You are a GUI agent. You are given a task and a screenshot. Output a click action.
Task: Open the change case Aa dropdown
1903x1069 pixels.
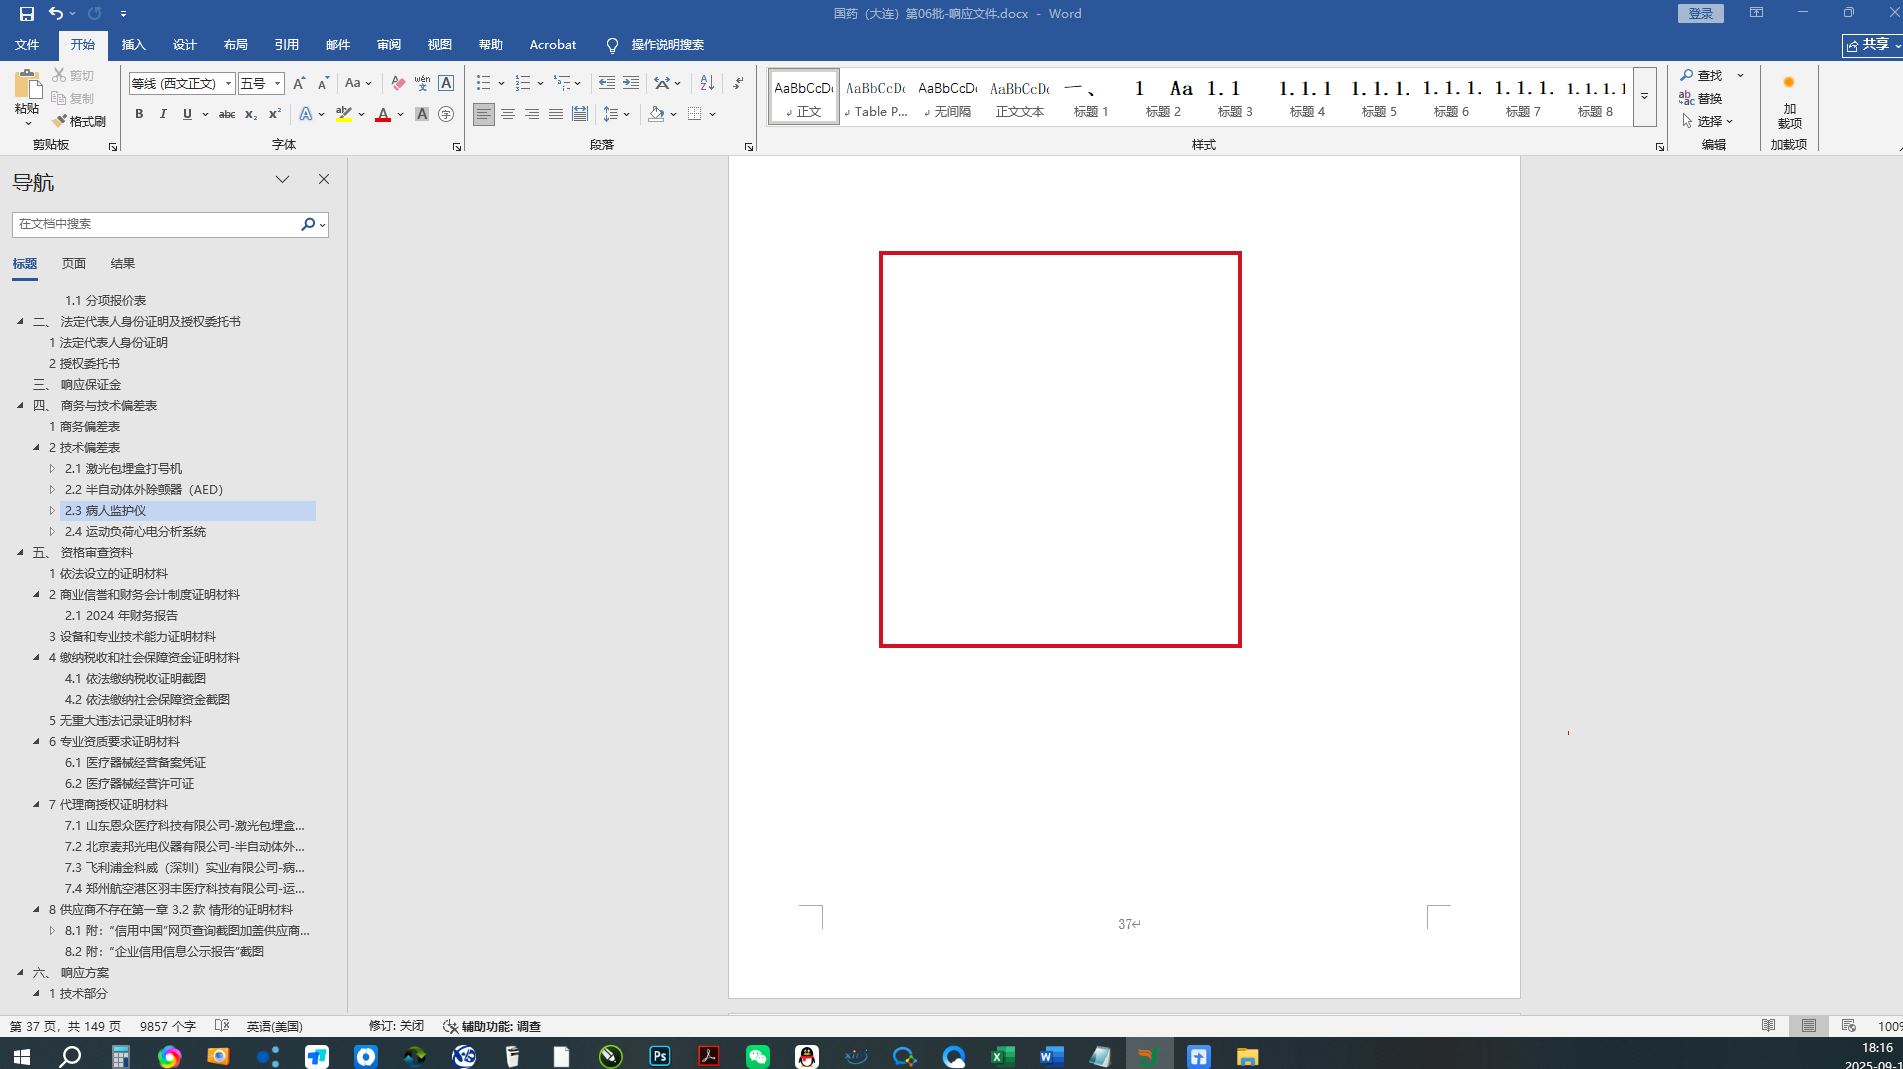358,83
